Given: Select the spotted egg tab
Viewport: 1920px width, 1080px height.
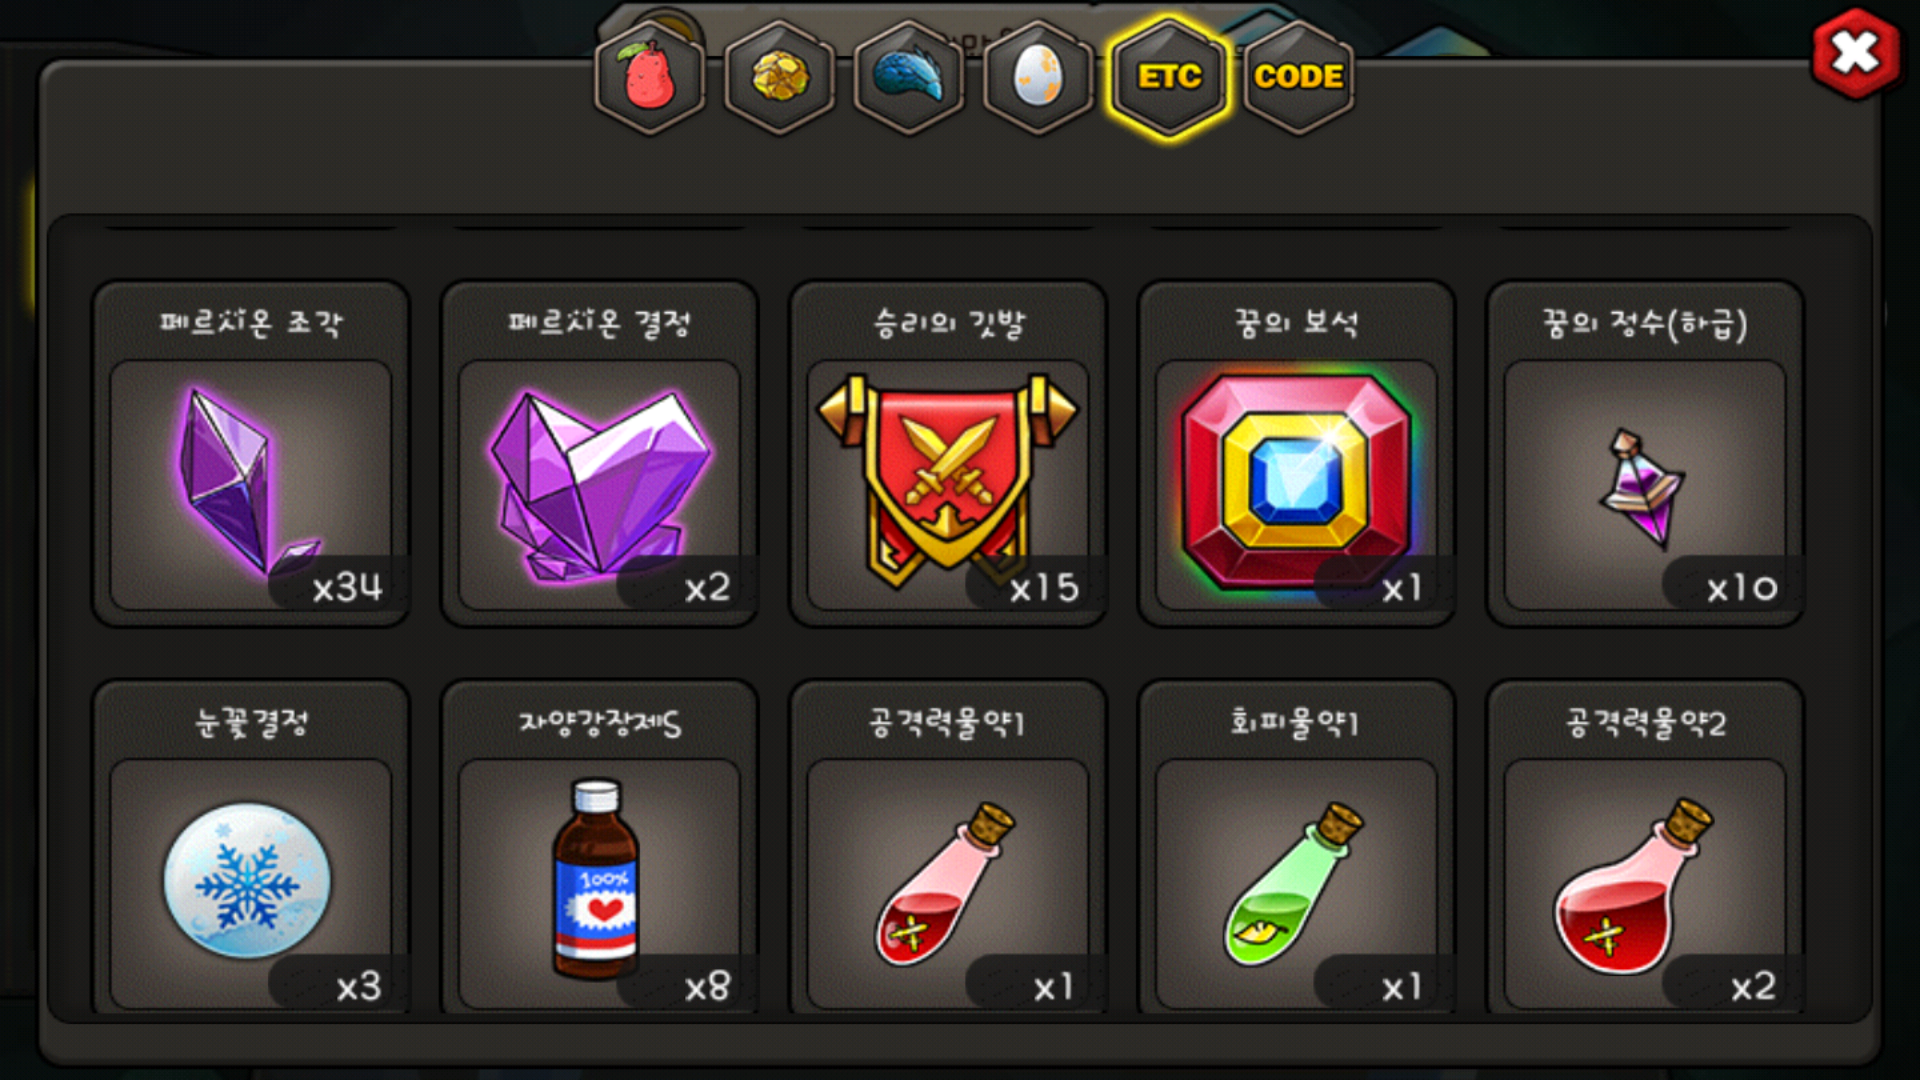Looking at the screenshot, I should (1039, 77).
